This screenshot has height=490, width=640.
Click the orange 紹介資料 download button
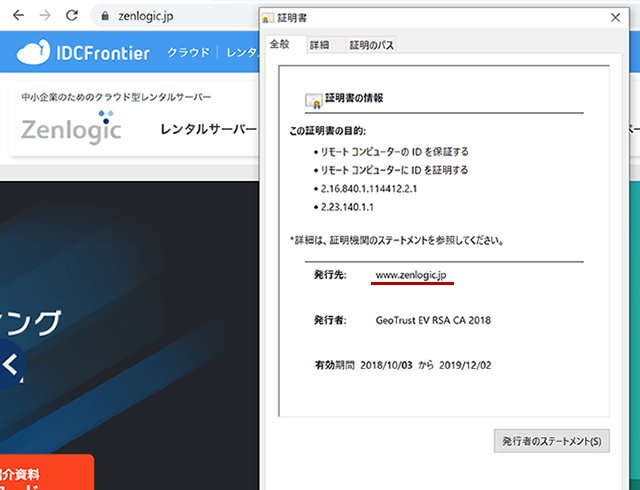pos(45,472)
